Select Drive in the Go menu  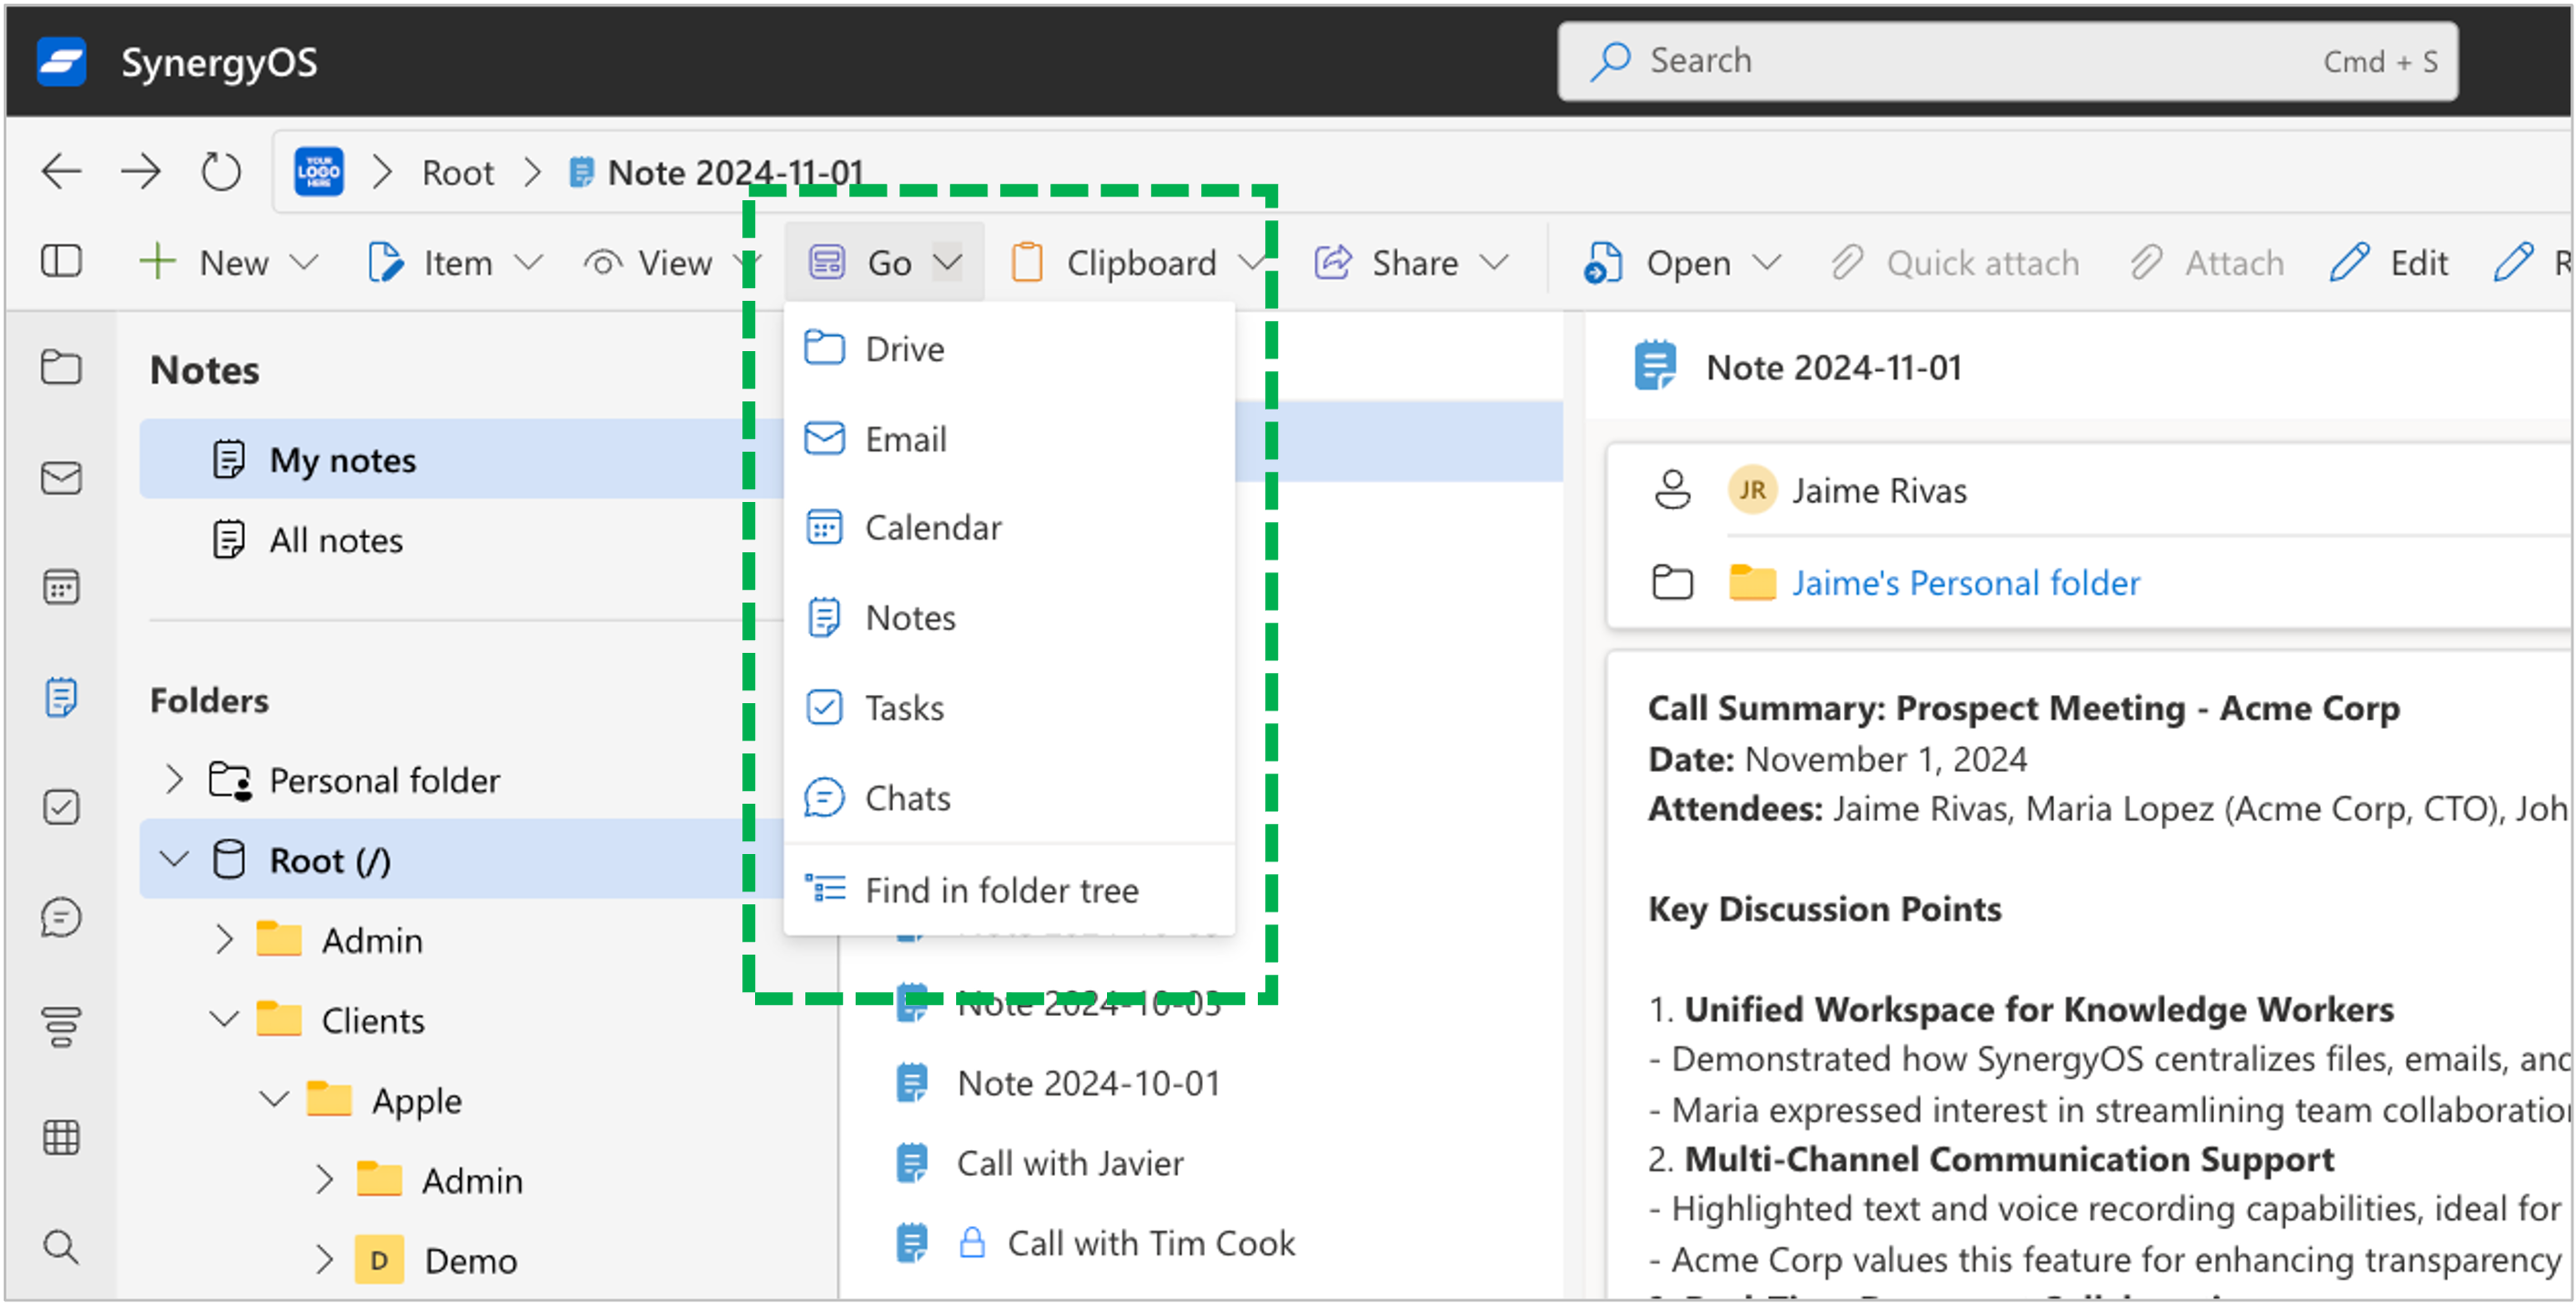tap(1009, 349)
